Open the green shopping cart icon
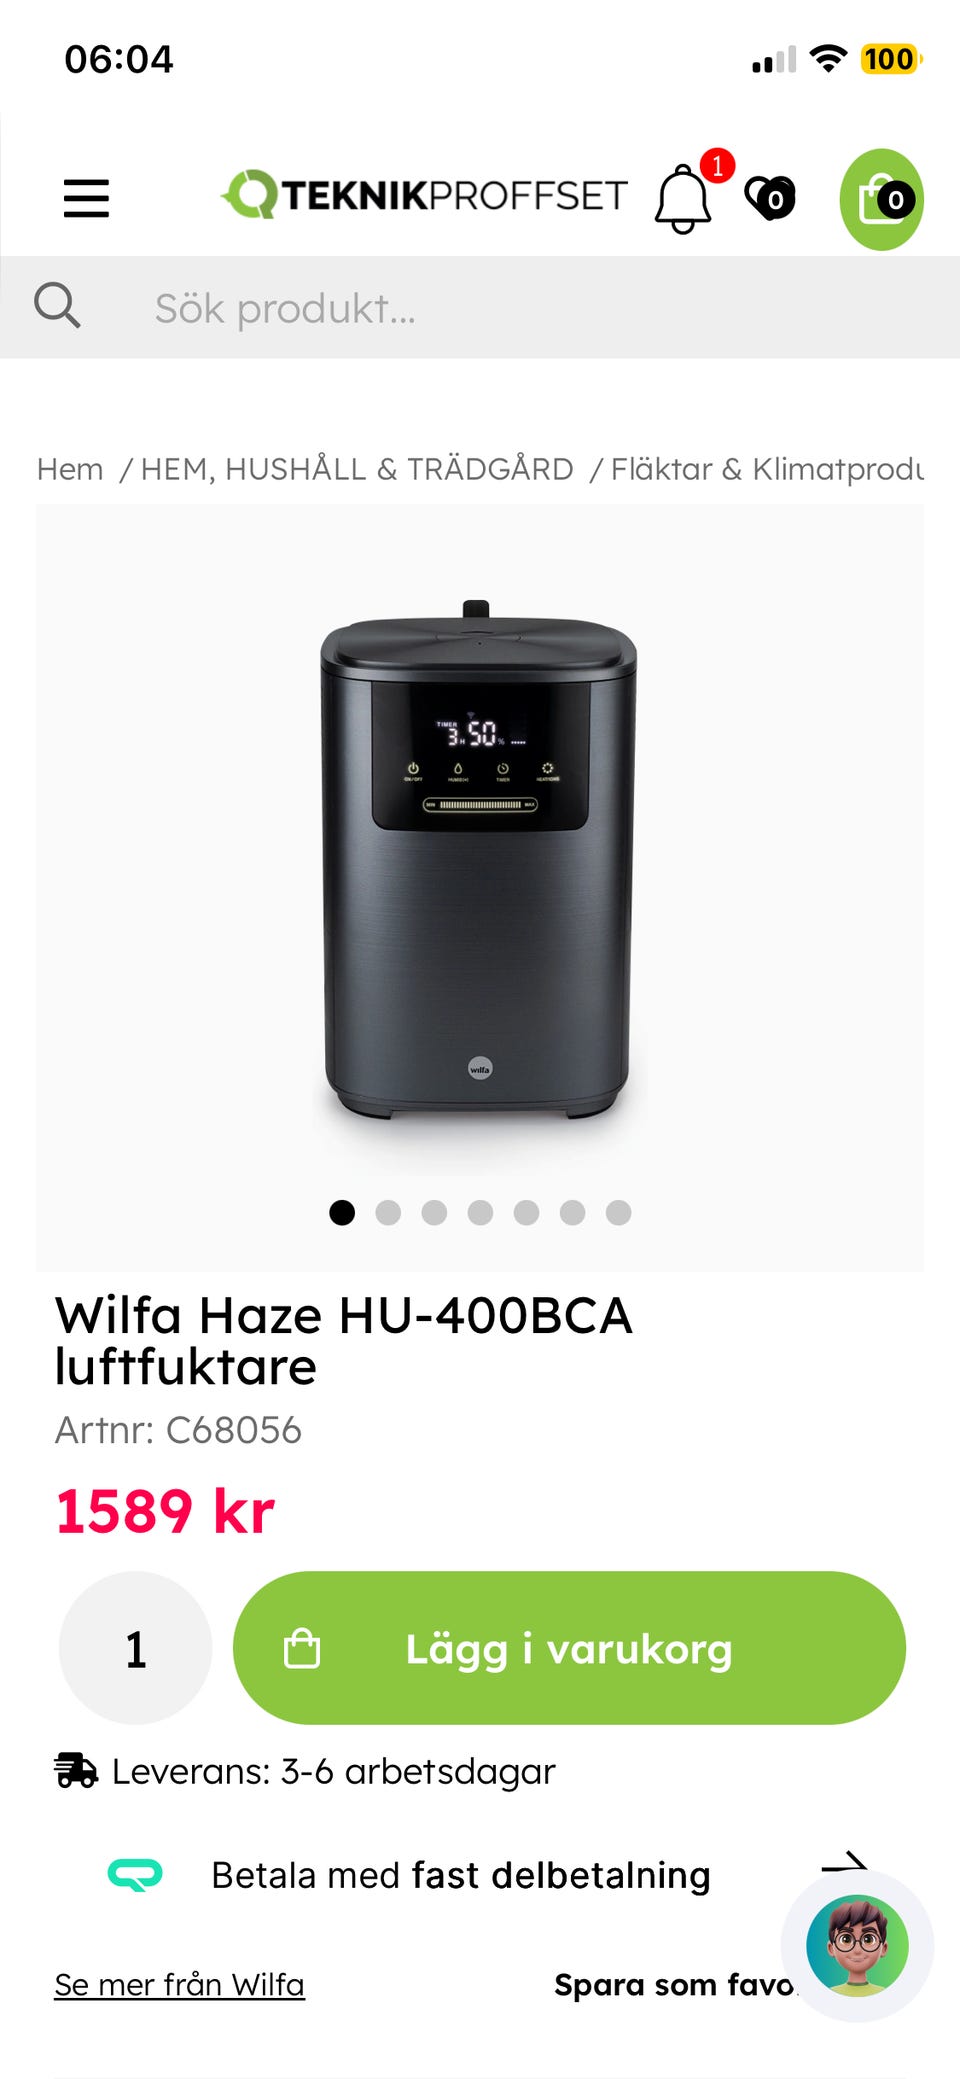 tap(882, 199)
